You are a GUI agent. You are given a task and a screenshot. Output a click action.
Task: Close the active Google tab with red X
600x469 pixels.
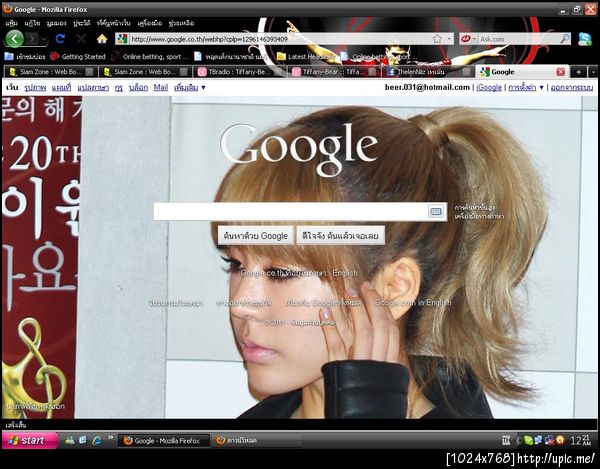[561, 72]
